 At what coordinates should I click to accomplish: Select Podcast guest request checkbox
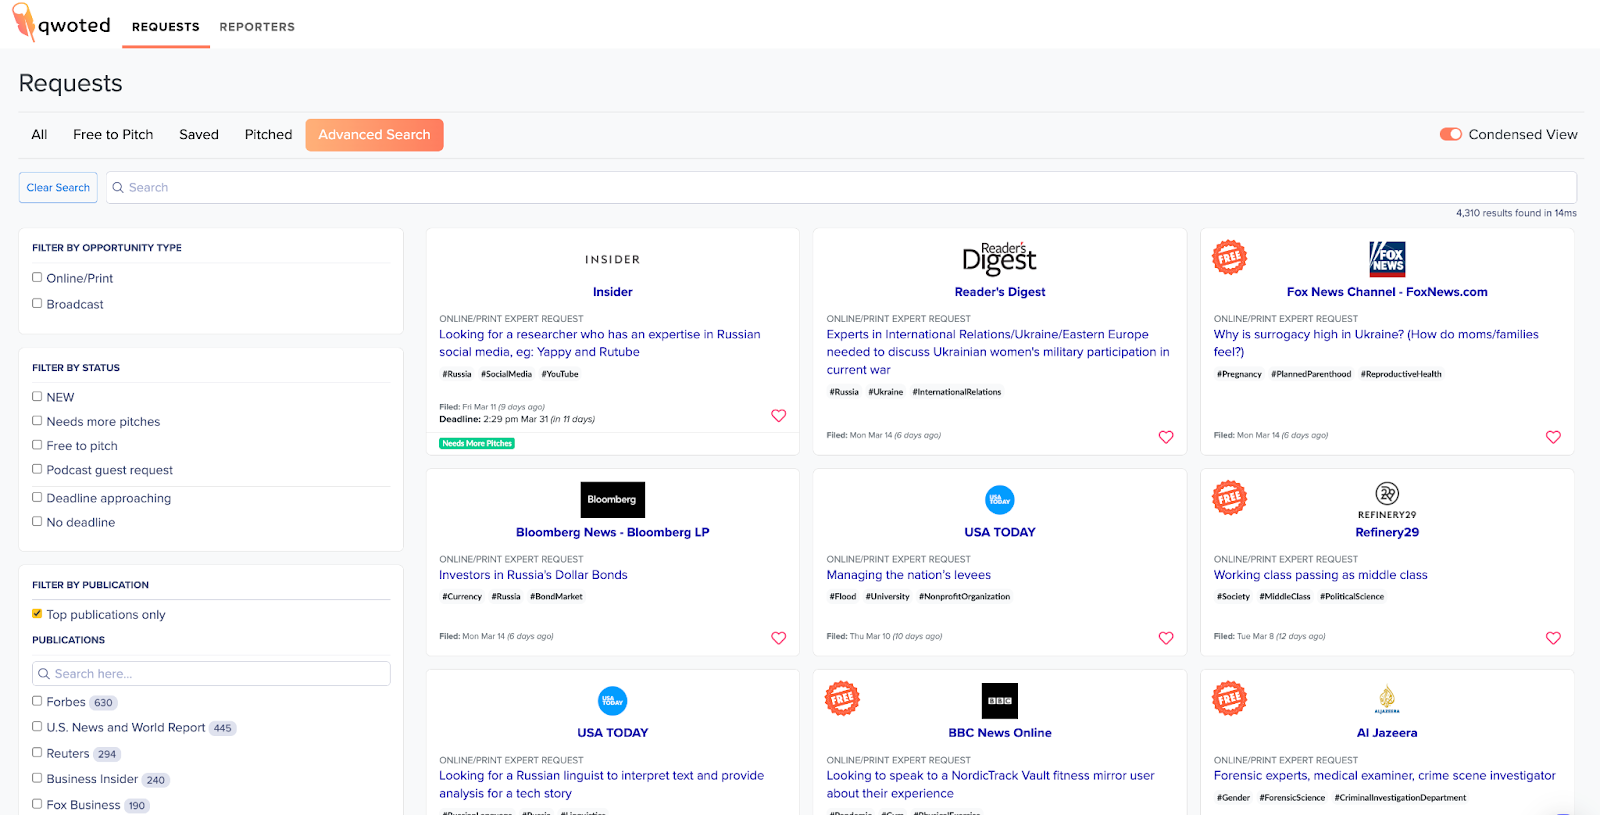pyautogui.click(x=37, y=469)
